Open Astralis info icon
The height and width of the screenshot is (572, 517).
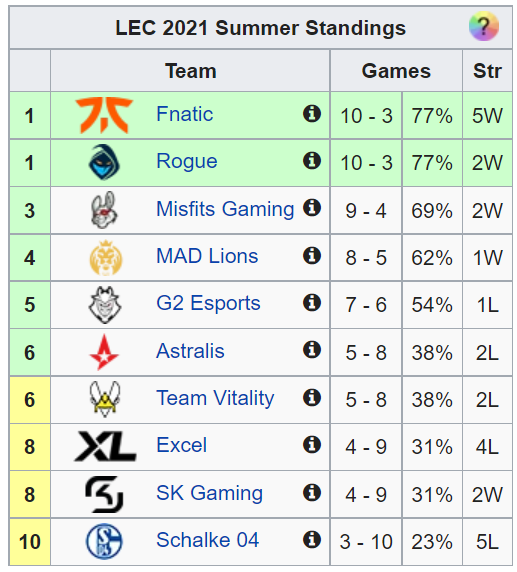[312, 350]
